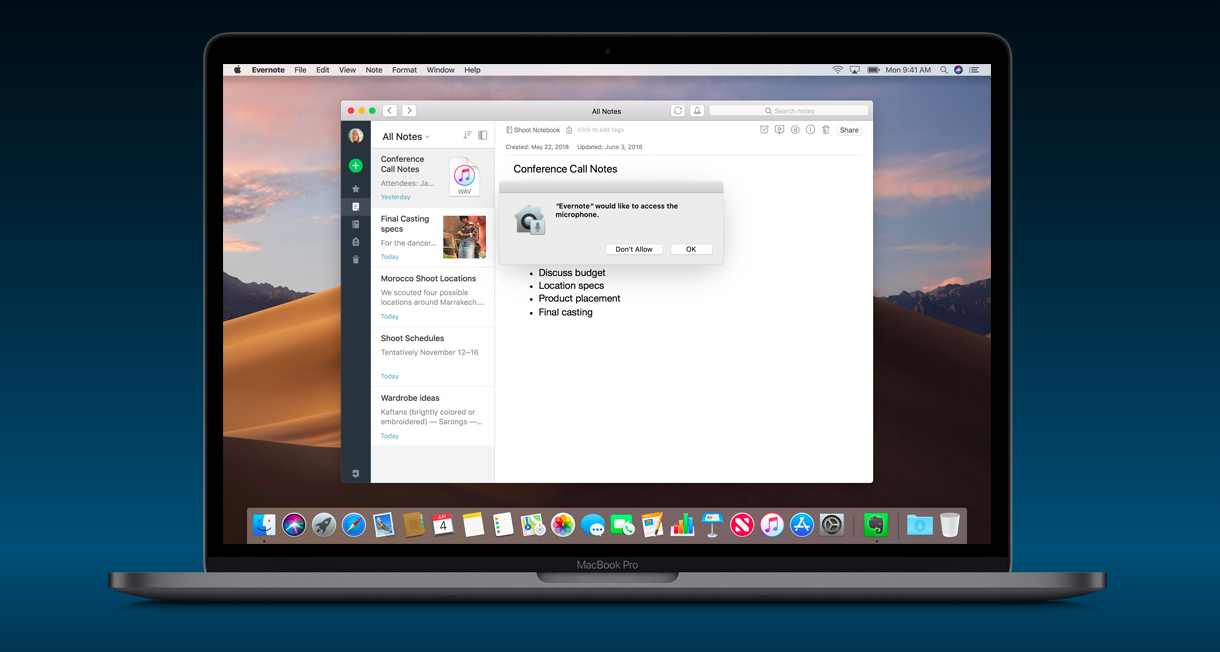Click the sync button in toolbar

678,111
